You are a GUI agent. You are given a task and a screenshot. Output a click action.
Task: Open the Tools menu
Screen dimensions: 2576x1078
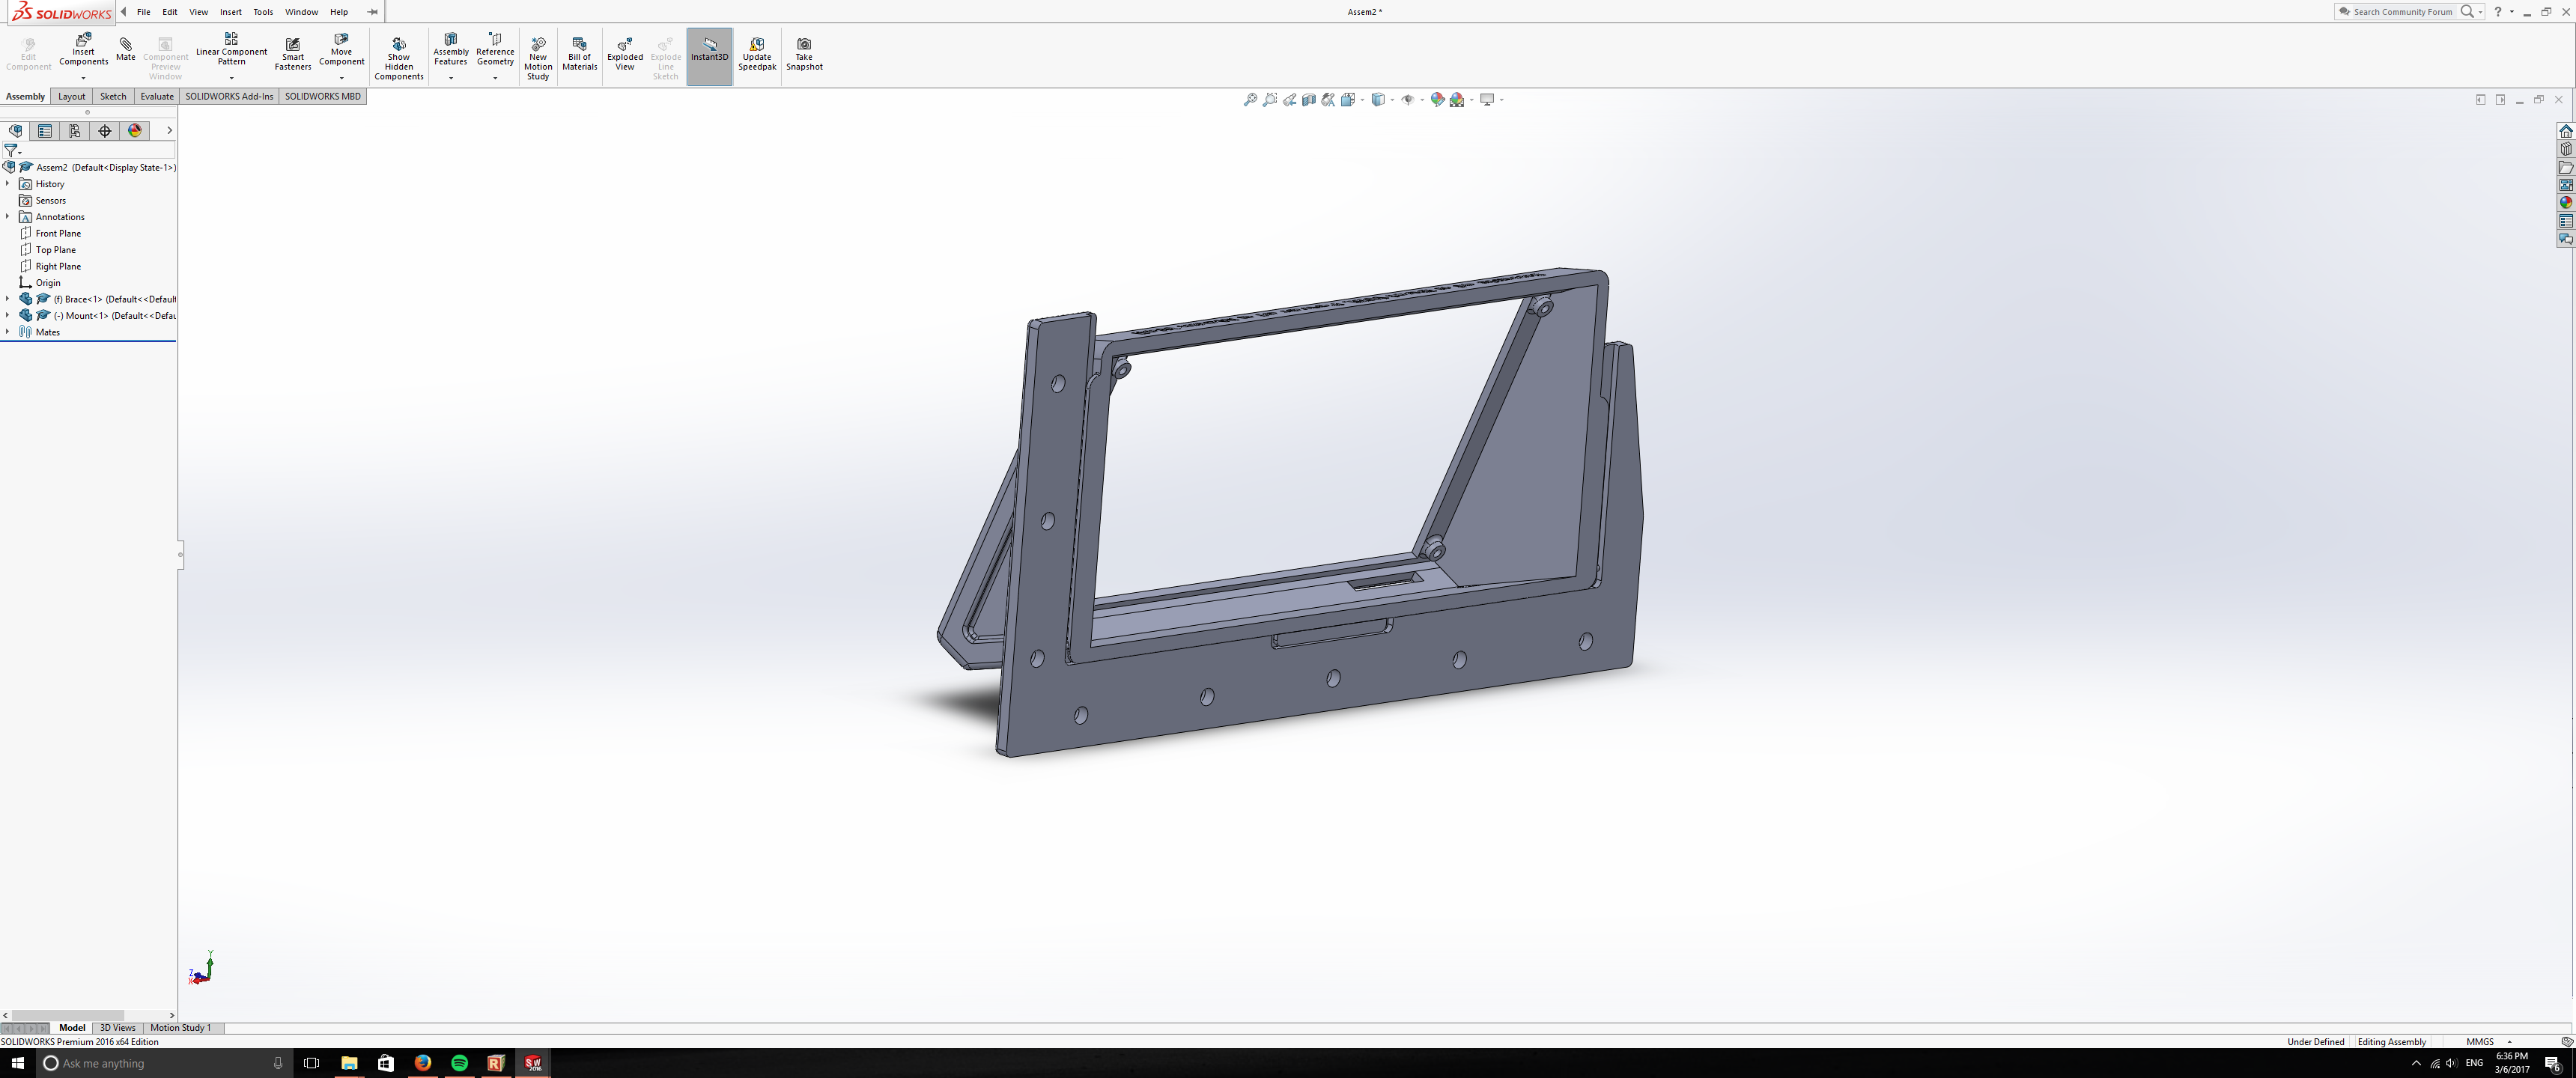coord(263,12)
